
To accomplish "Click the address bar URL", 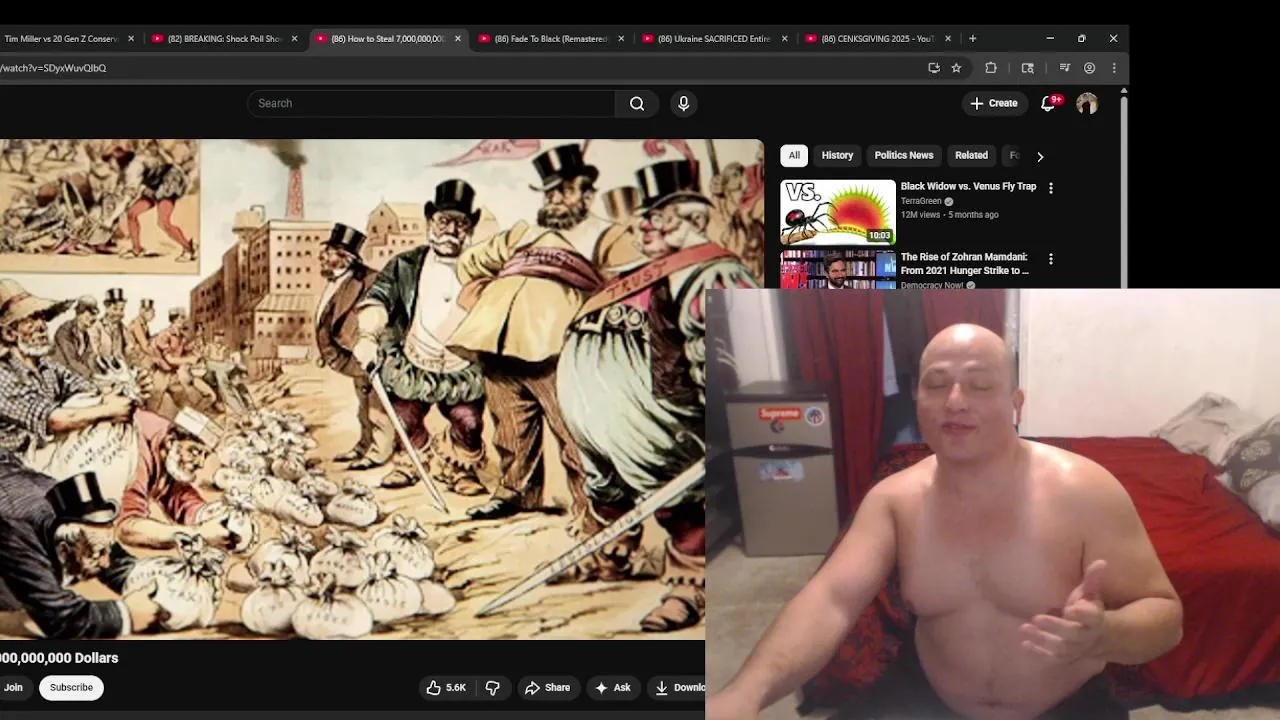I will (x=53, y=68).
